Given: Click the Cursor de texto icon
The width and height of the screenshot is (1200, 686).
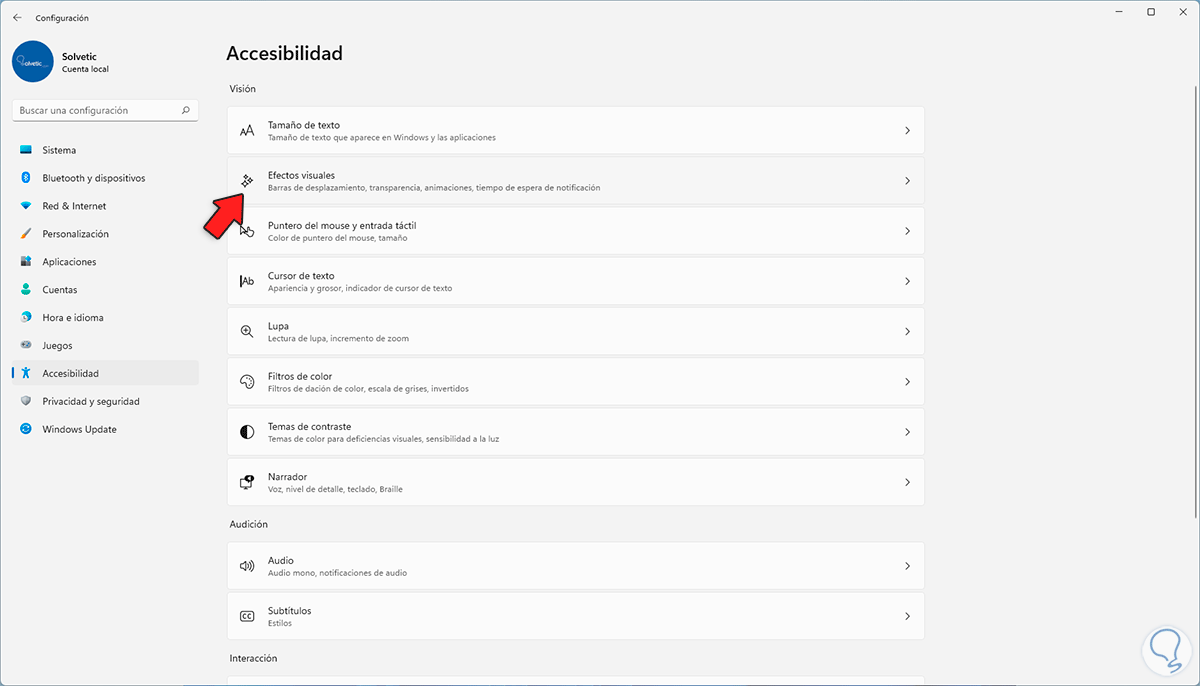Looking at the screenshot, I should point(247,282).
